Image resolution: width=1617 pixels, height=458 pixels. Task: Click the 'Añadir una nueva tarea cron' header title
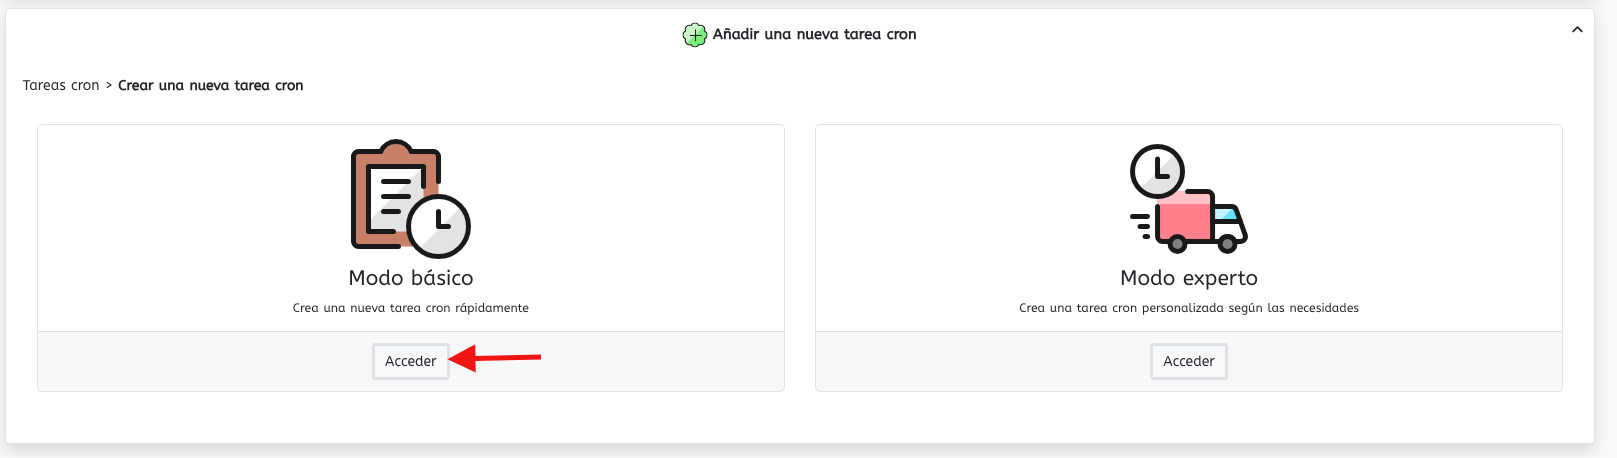click(x=814, y=34)
